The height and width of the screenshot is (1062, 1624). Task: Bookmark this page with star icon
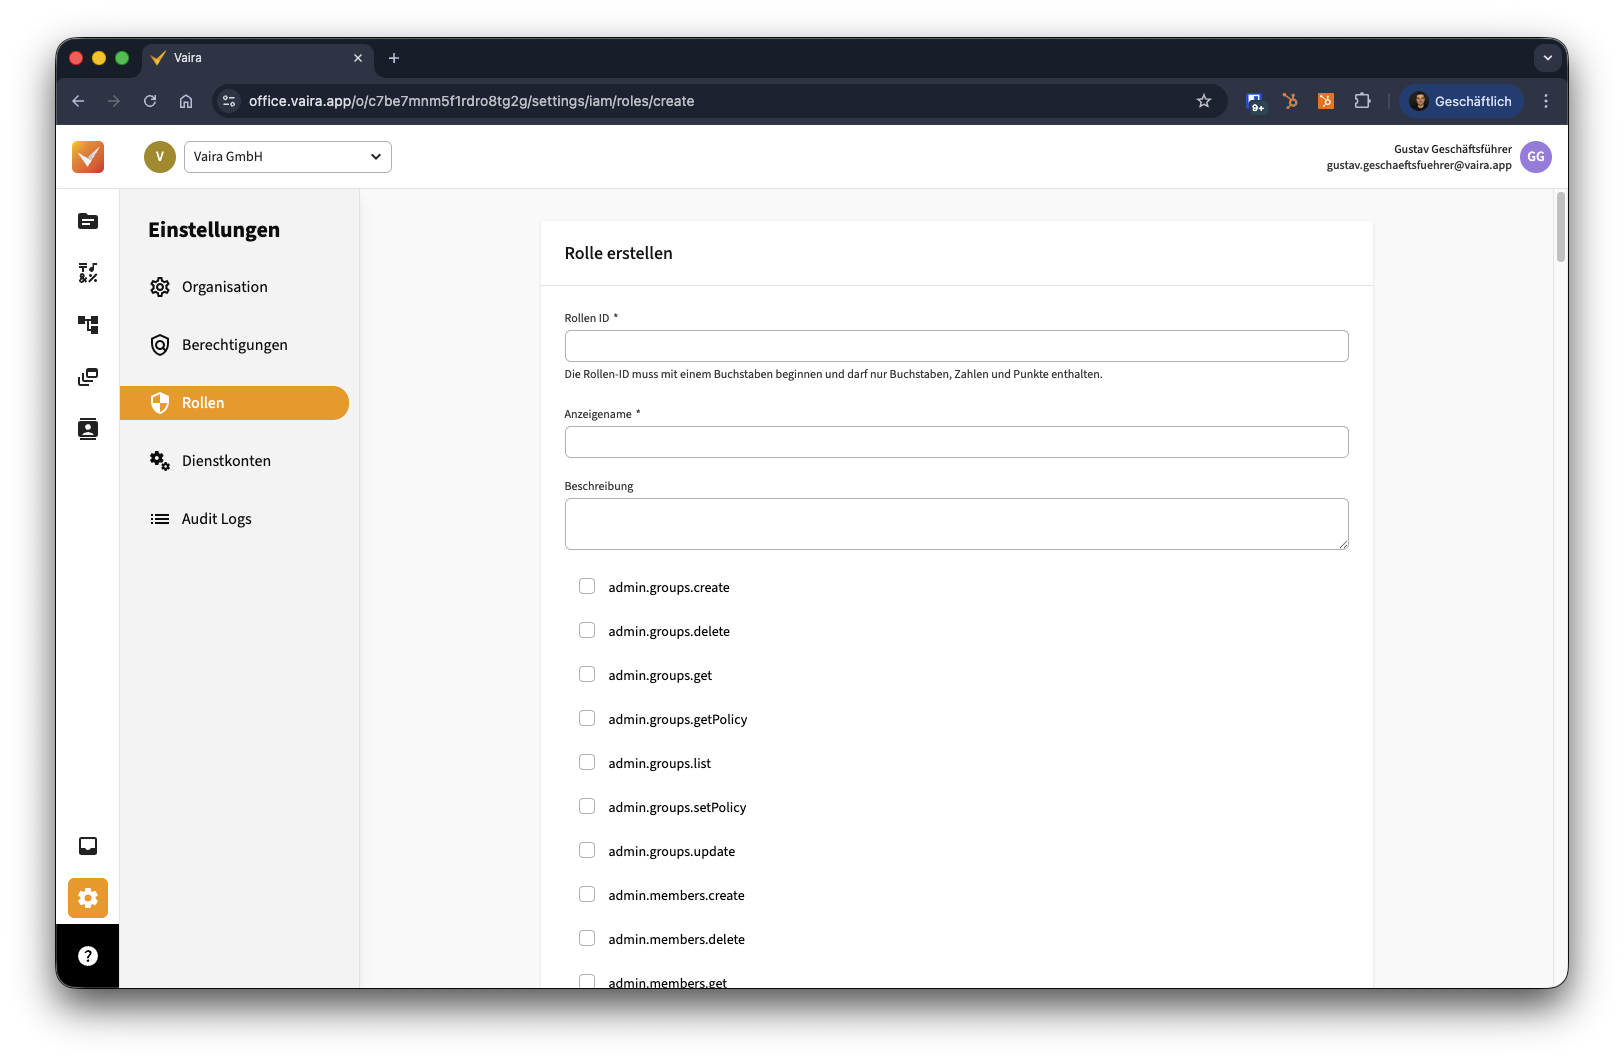(1204, 101)
